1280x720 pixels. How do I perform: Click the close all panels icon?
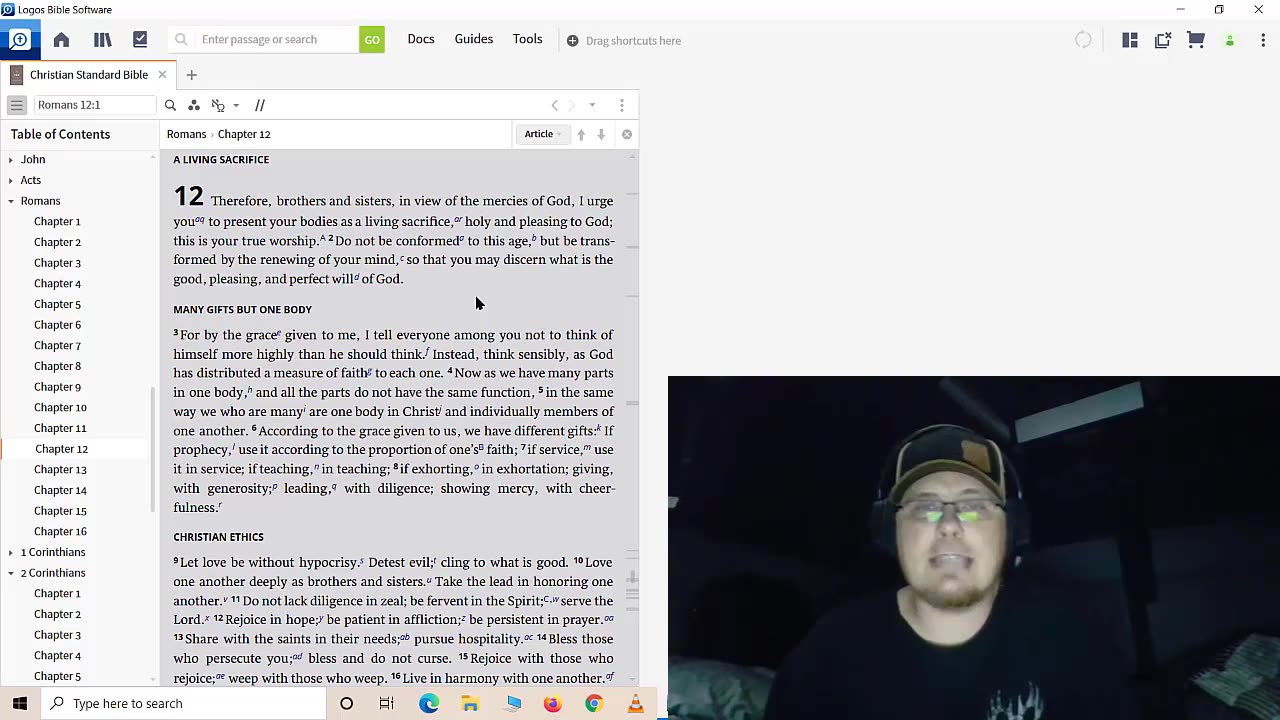coord(1163,40)
